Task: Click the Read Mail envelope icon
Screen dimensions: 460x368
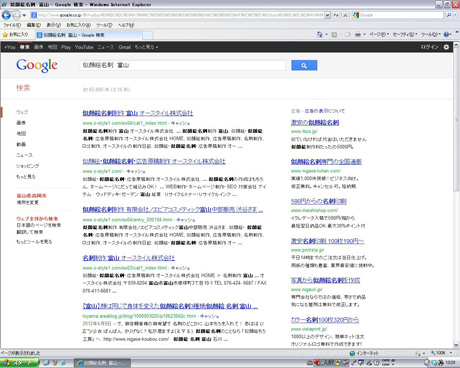Action: 348,35
